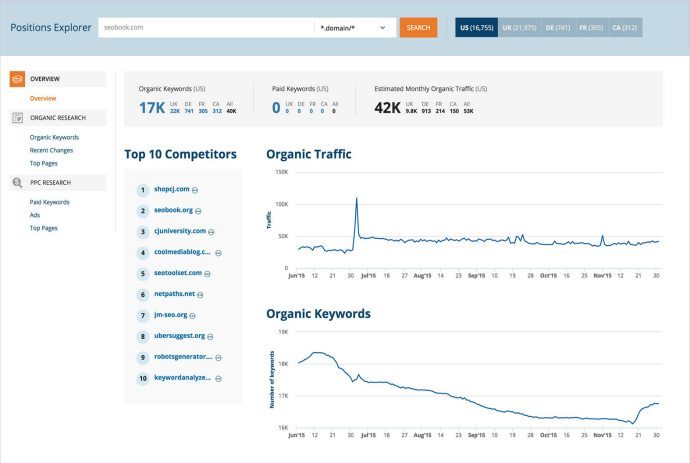Open the PPC RESEARCH sidebar section
Image resolution: width=690 pixels, height=463 pixels.
[x=58, y=183]
